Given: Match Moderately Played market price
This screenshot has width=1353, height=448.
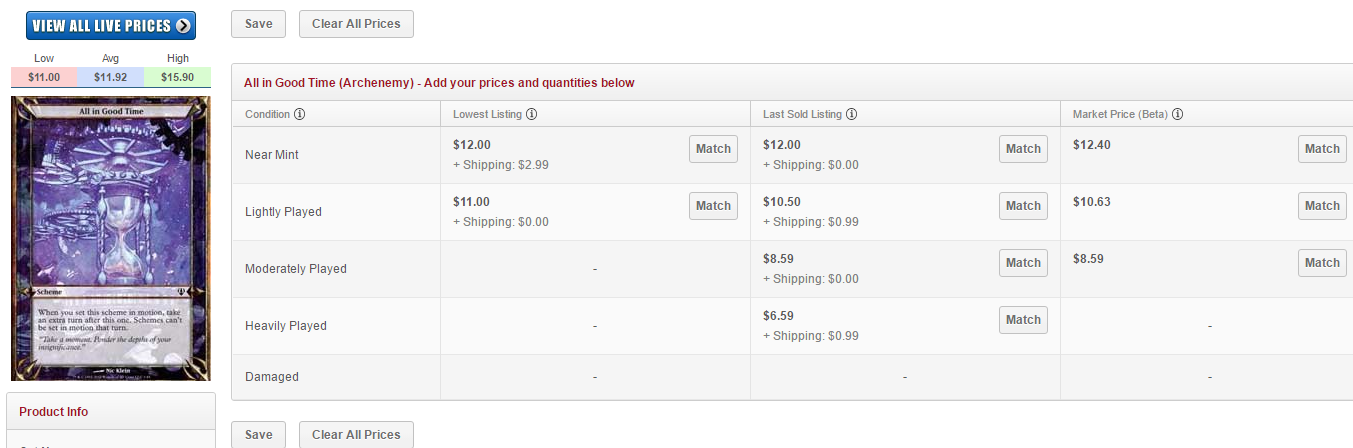Looking at the screenshot, I should click(x=1322, y=263).
